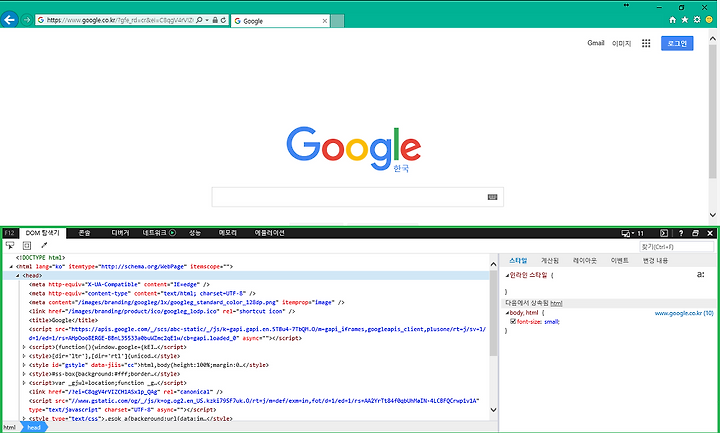
Task: Open the browser Home icon
Action: 672,20
